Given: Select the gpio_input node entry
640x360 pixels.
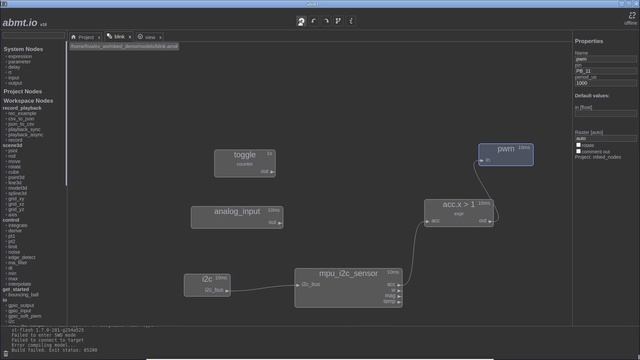Looking at the screenshot, I should pos(19,311).
